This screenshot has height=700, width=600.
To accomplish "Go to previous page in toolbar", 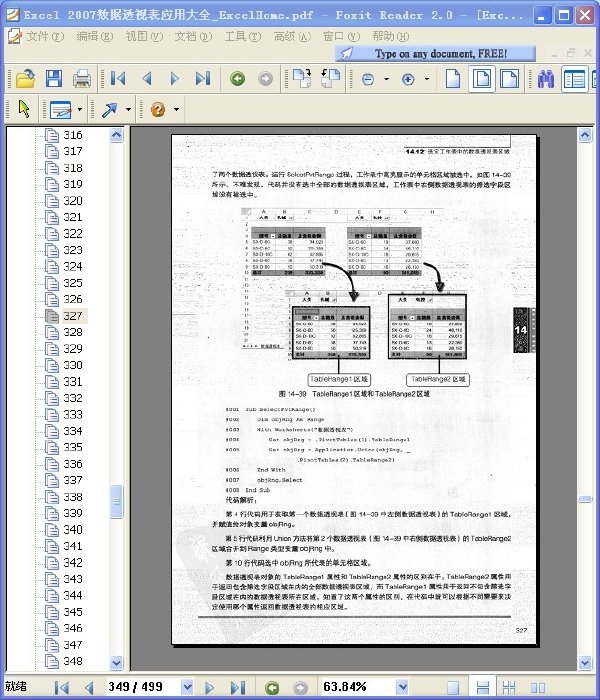I will tap(147, 79).
